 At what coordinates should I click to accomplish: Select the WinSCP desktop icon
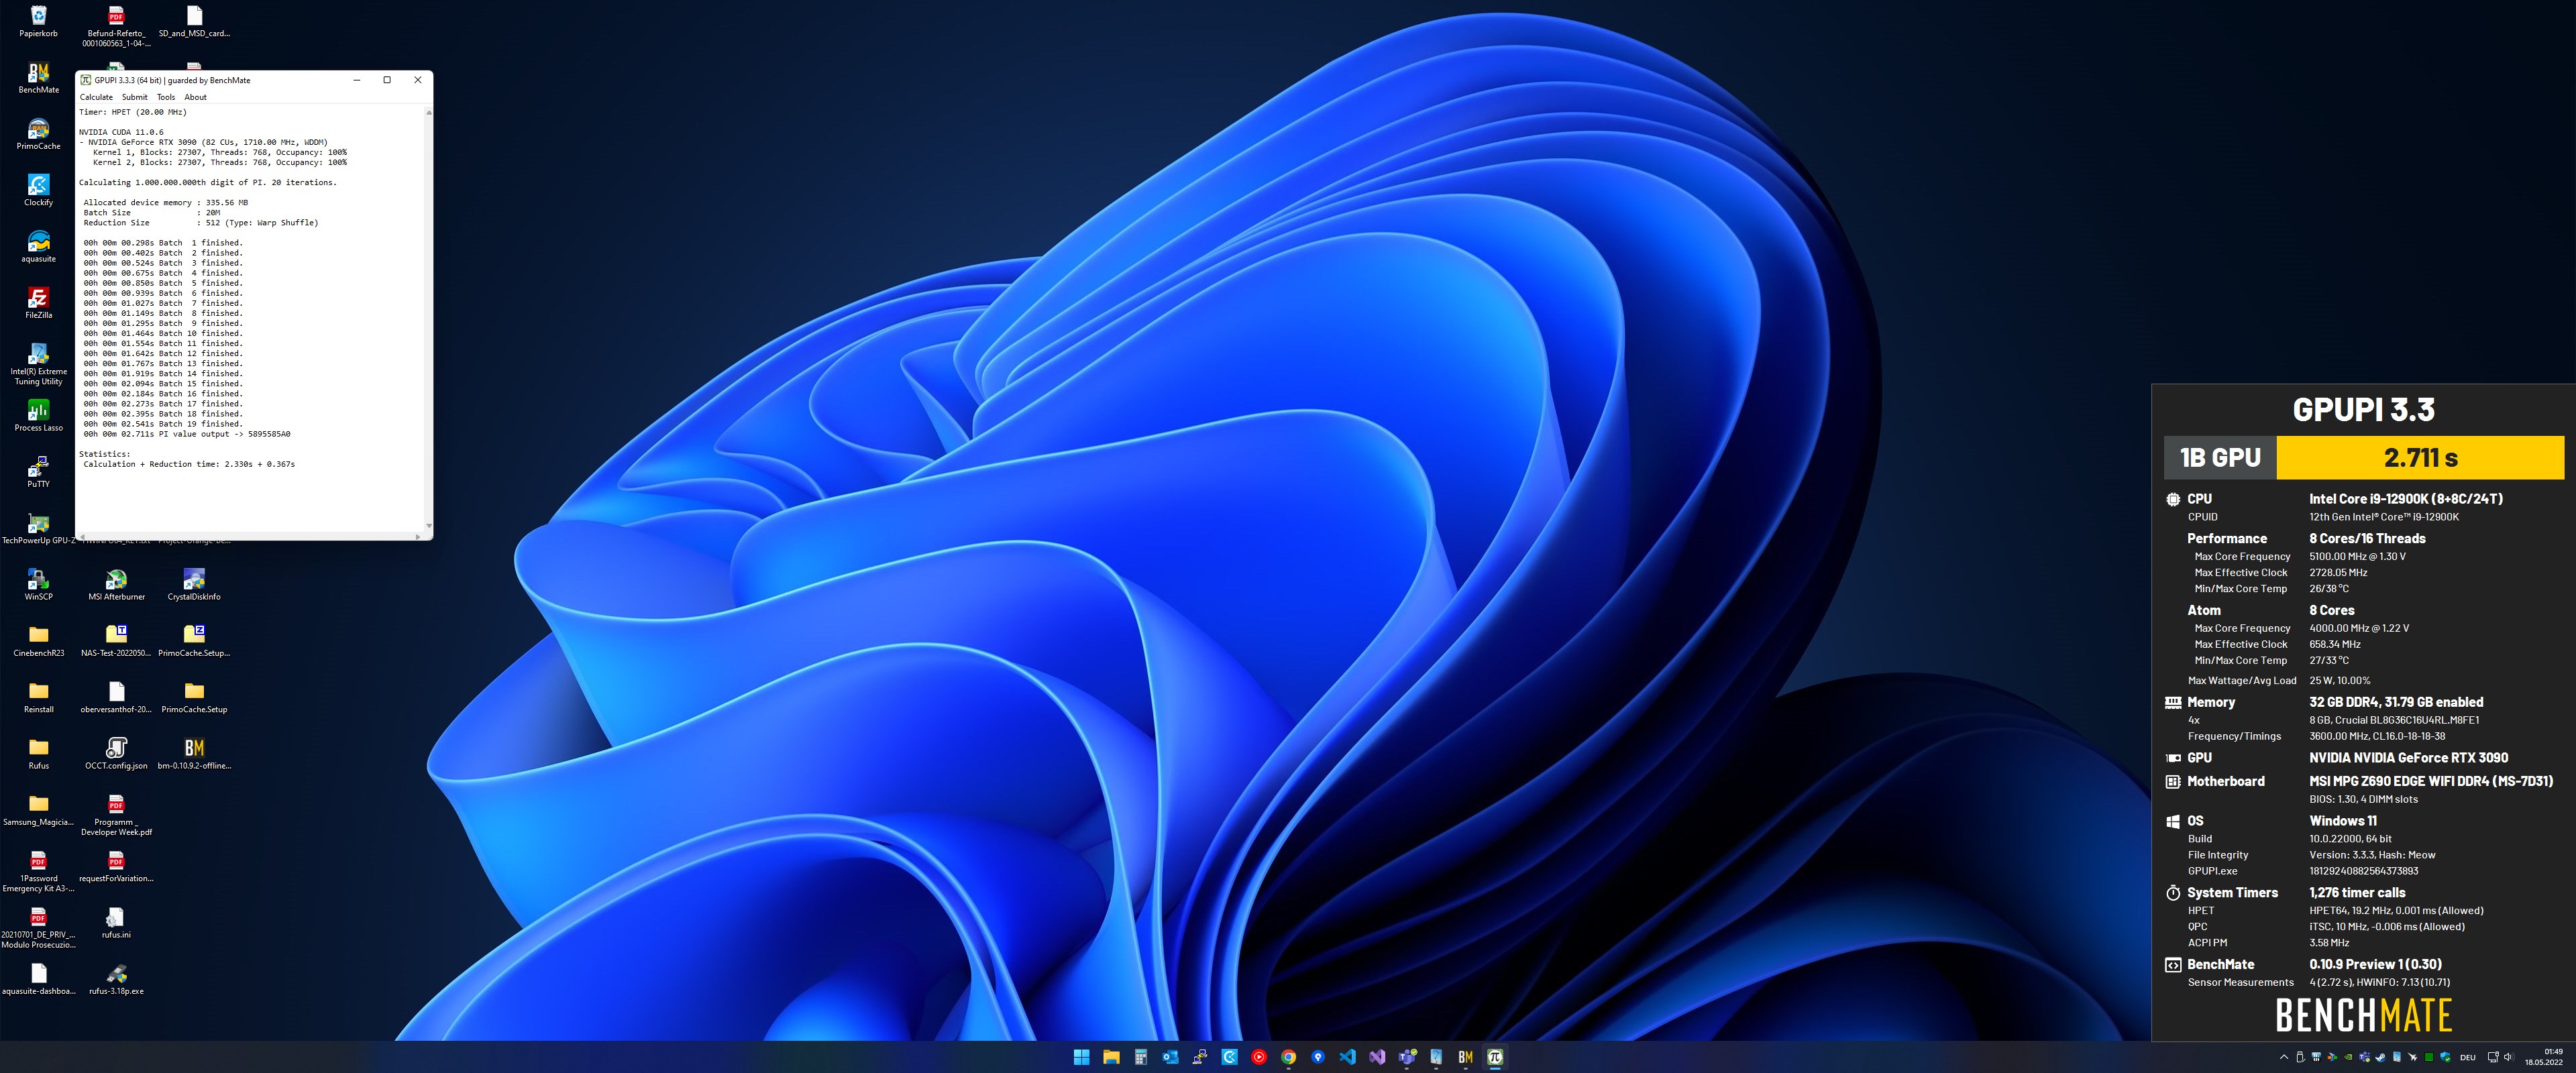[x=38, y=585]
